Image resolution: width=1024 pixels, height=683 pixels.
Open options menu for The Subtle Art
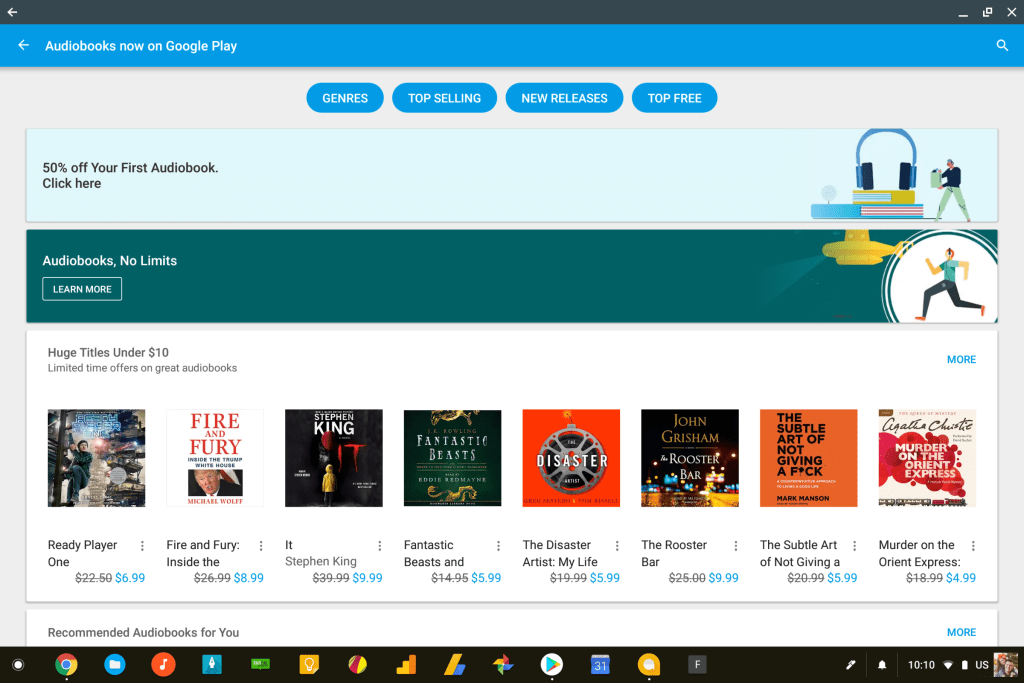point(855,546)
